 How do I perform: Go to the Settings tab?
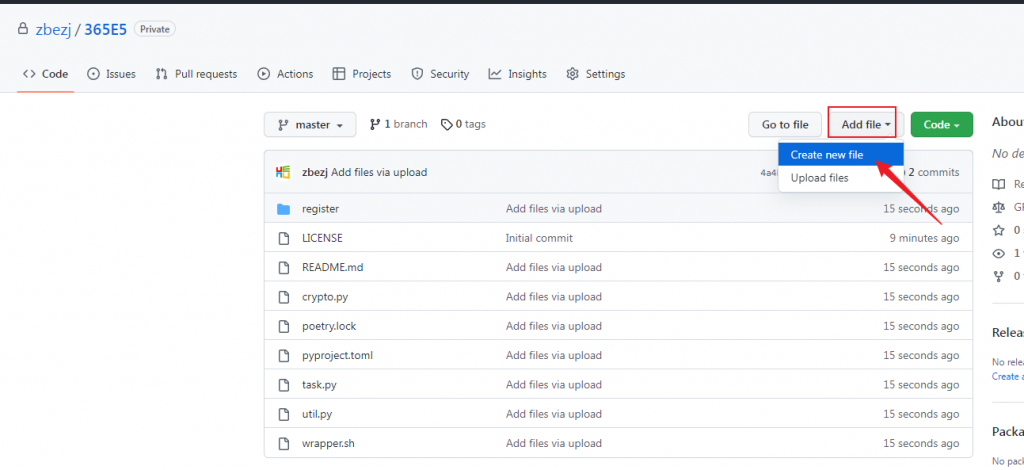point(595,74)
